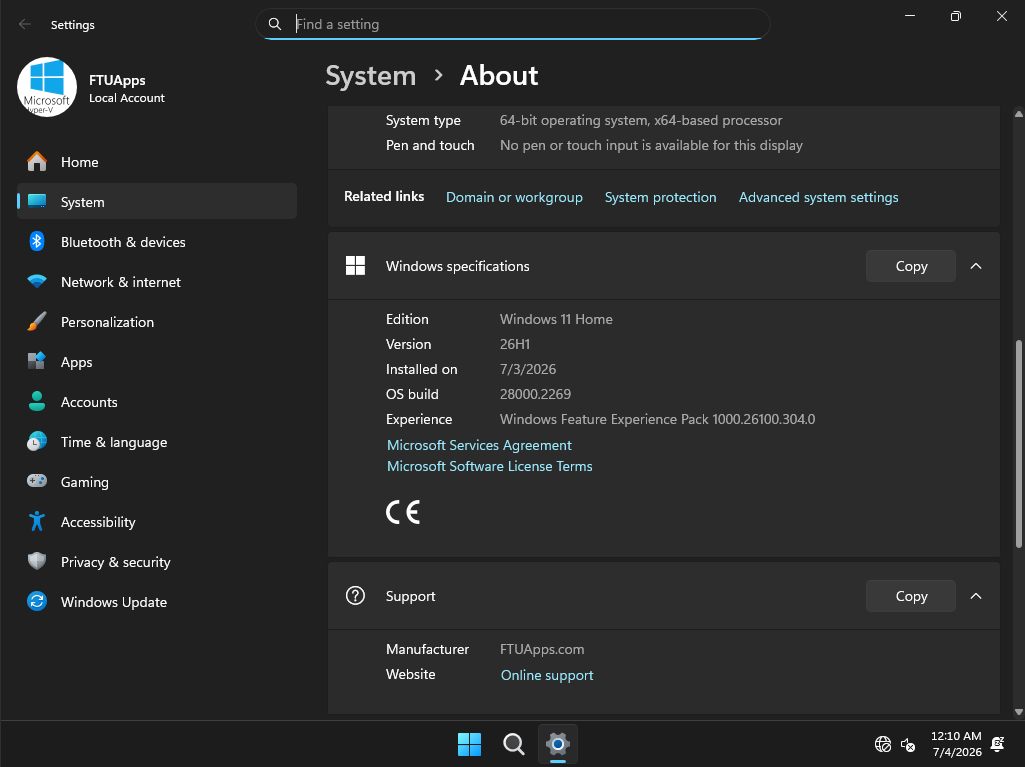Click the Apps icon in sidebar
Viewport: 1025px width, 767px height.
coord(37,361)
